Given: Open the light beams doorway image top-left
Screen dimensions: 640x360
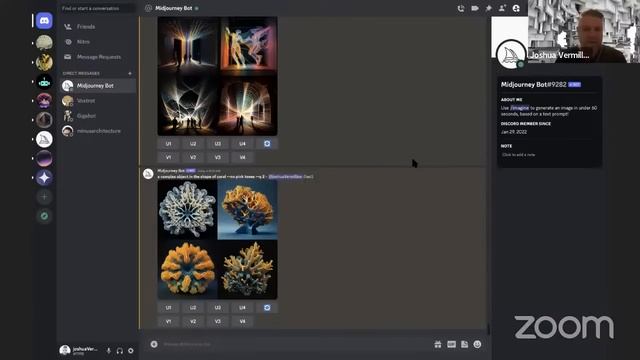Looking at the screenshot, I should point(187,46).
